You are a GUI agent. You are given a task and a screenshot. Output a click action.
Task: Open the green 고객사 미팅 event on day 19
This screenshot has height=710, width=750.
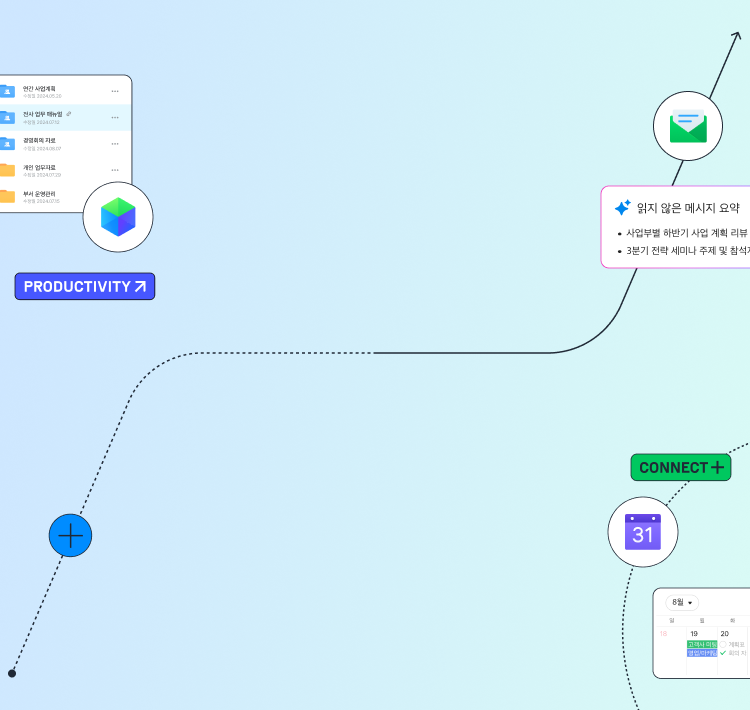[x=702, y=644]
